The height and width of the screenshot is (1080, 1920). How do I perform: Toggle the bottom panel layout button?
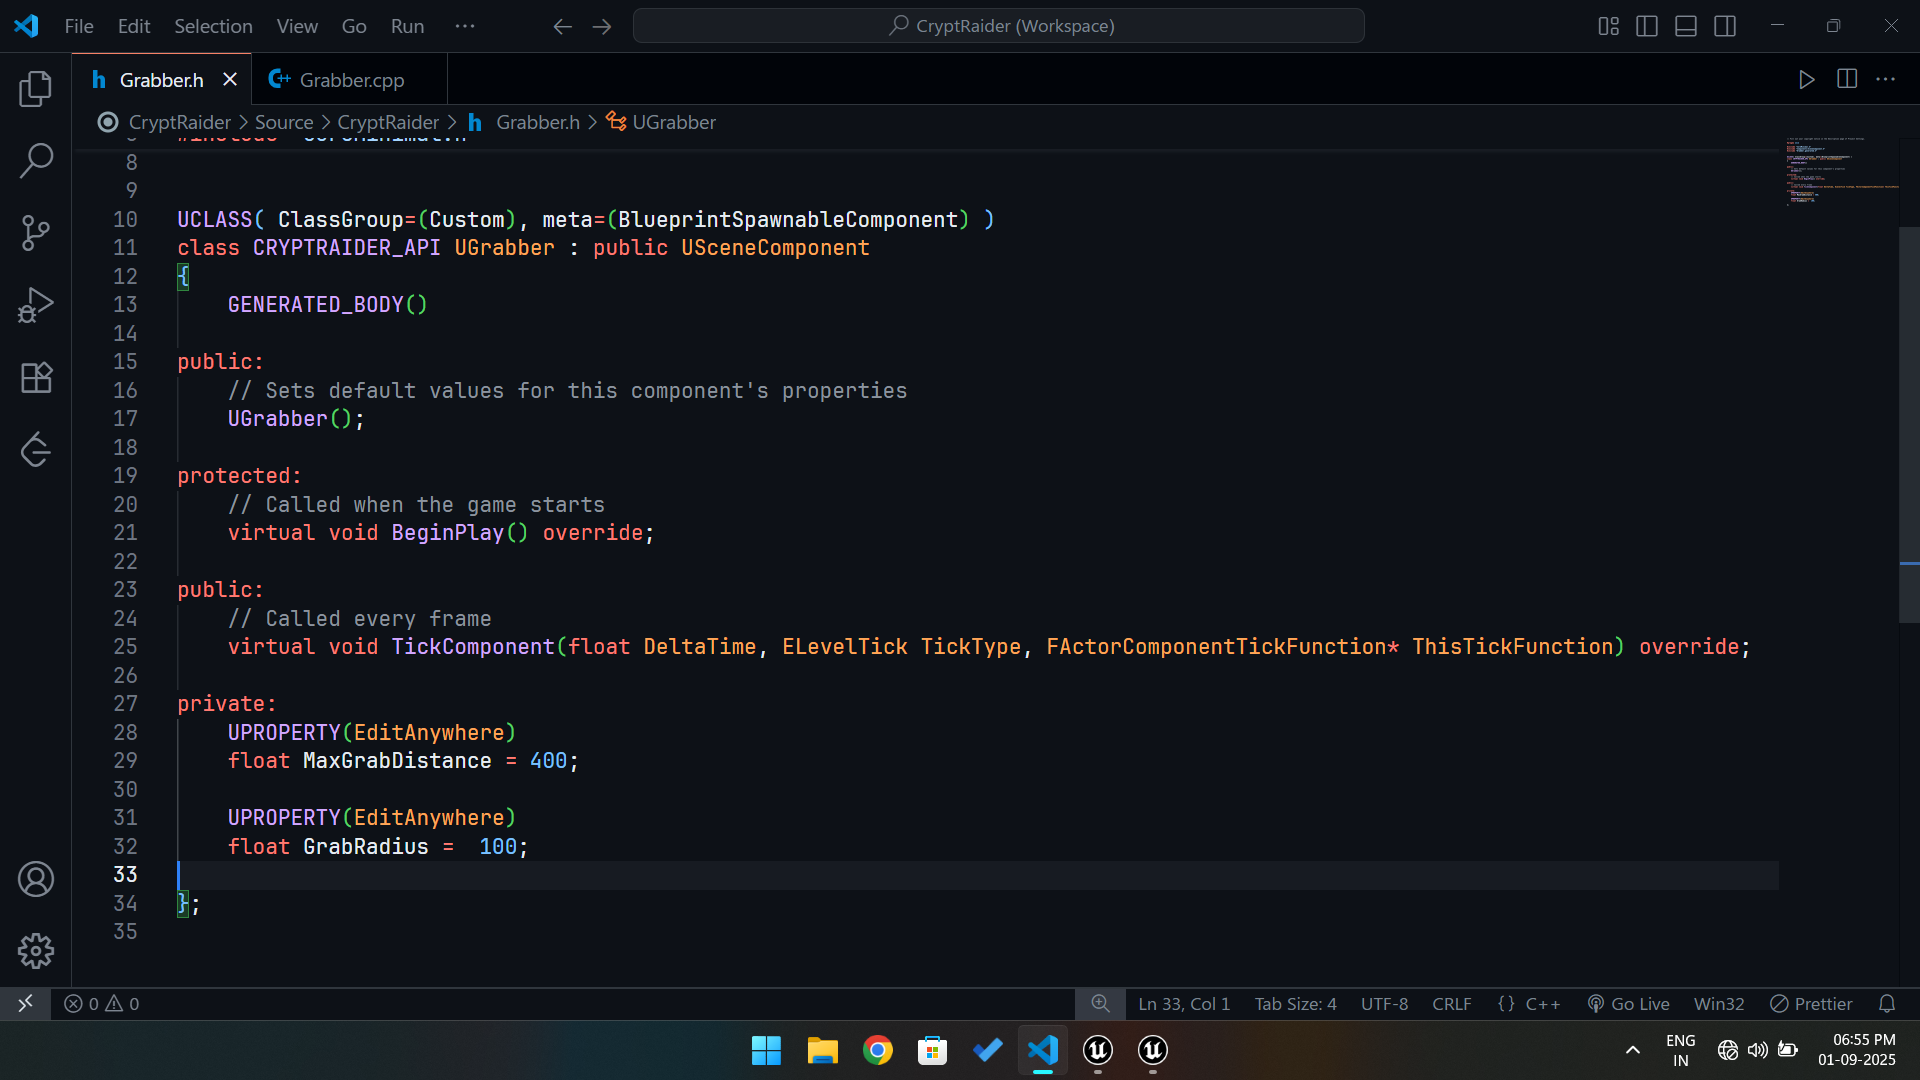(x=1686, y=26)
